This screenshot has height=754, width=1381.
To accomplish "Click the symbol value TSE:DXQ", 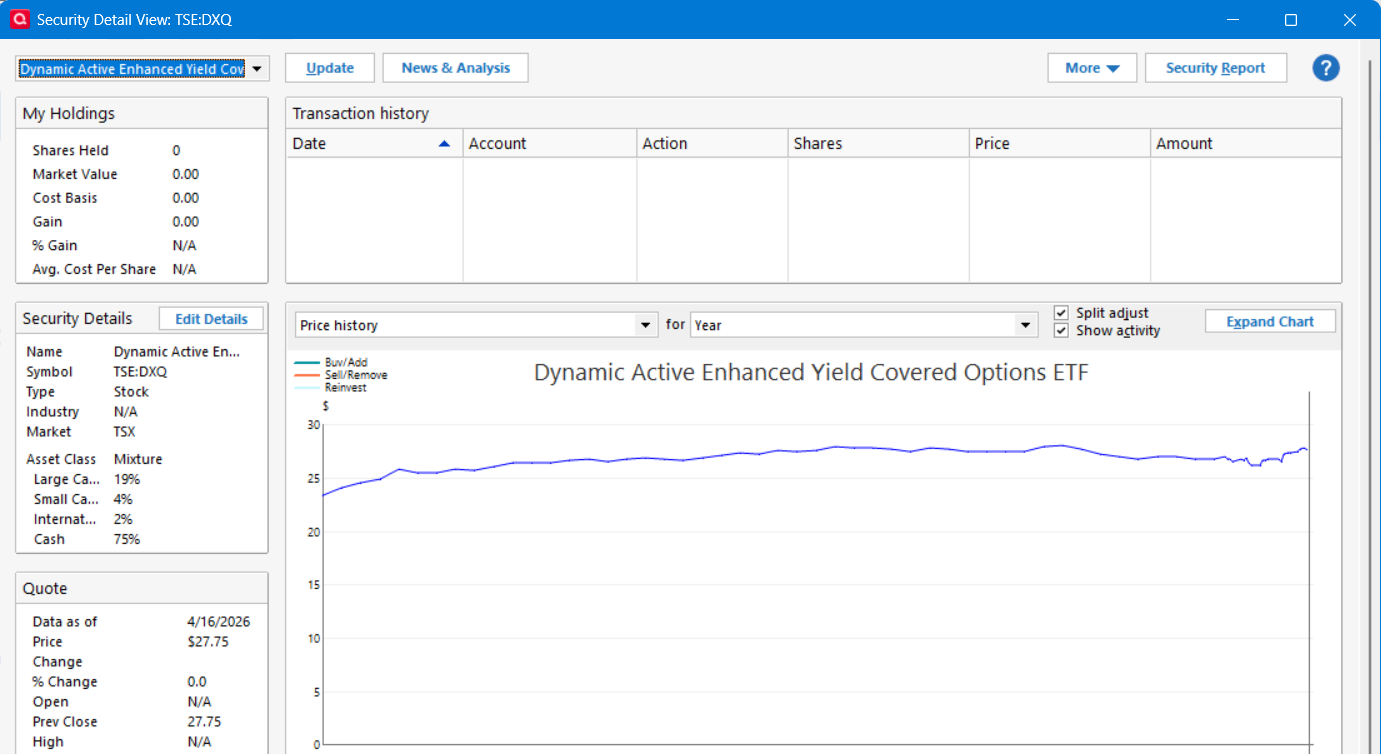I will coord(141,372).
